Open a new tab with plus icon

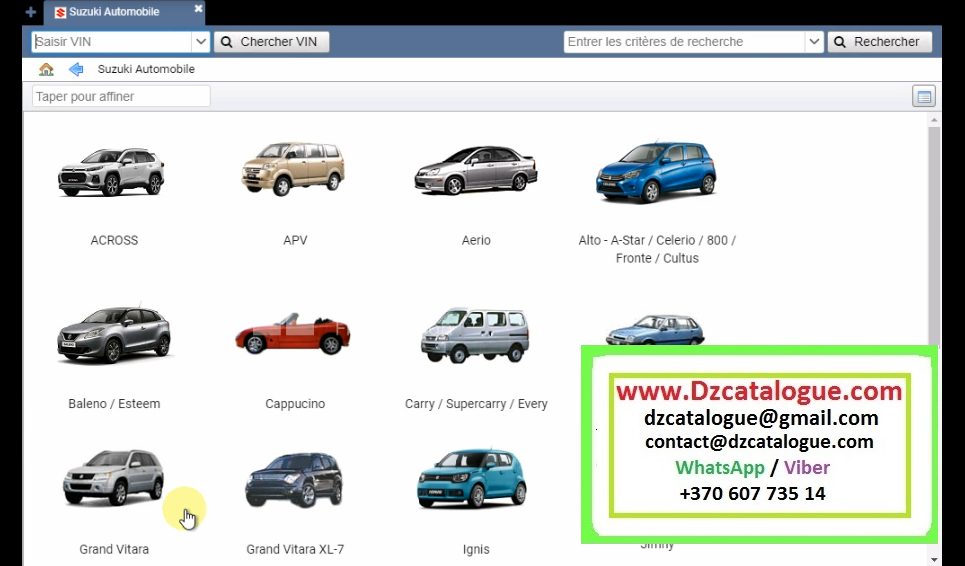(31, 12)
